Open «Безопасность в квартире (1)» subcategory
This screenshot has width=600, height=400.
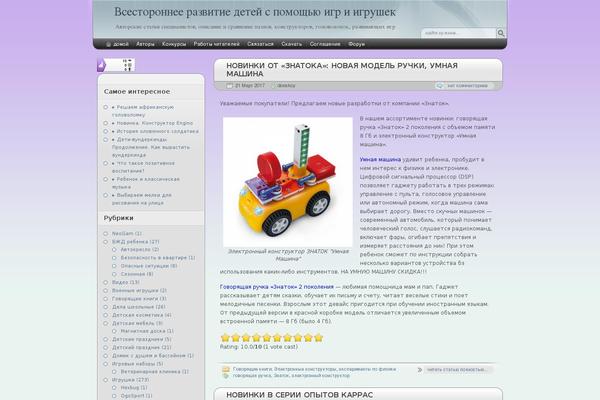click(x=158, y=258)
